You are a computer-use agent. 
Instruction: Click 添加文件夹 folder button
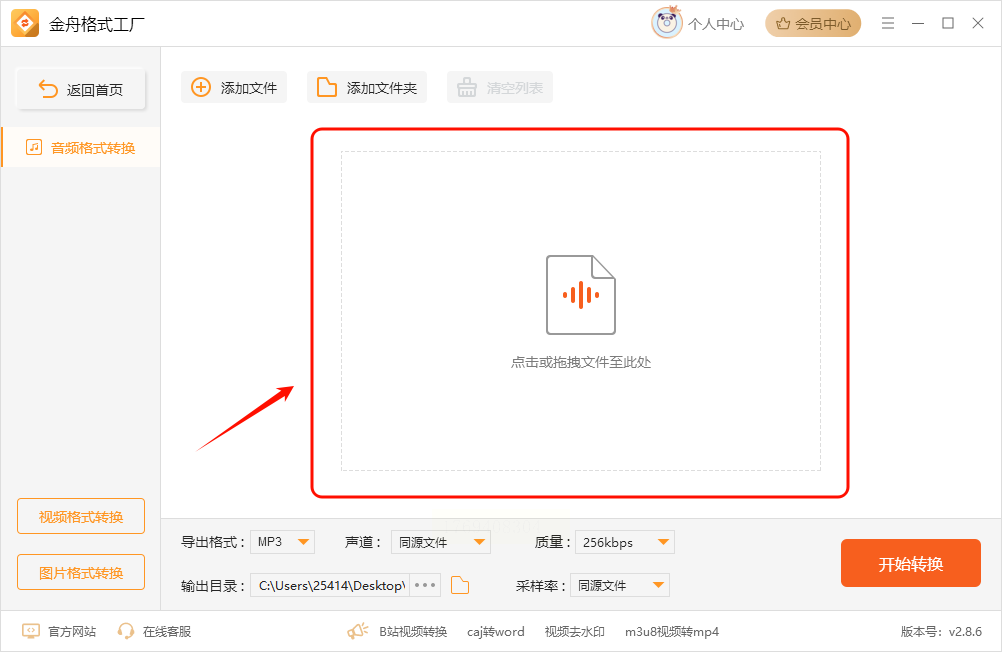click(x=367, y=88)
